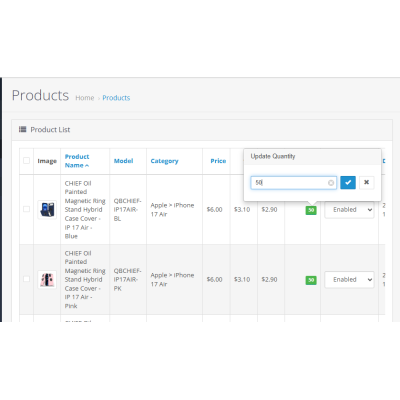Click the model text QBCHIEF-IP17AIR-PK
The height and width of the screenshot is (400, 400).
127,280
